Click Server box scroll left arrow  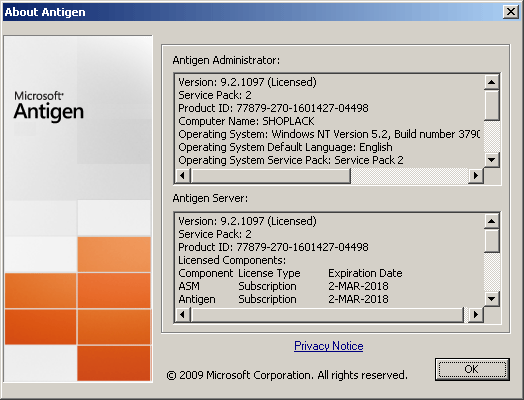182,314
